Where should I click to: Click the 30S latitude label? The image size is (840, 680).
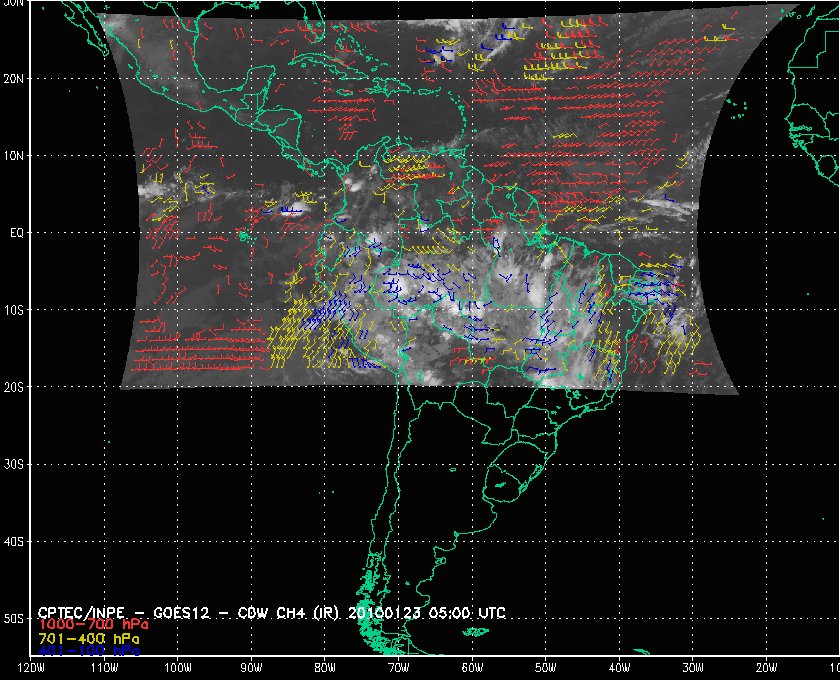pos(13,464)
